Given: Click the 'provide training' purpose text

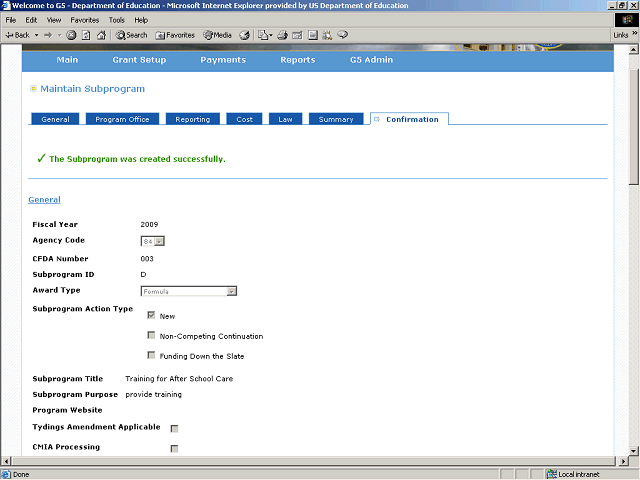Looking at the screenshot, I should (153, 395).
